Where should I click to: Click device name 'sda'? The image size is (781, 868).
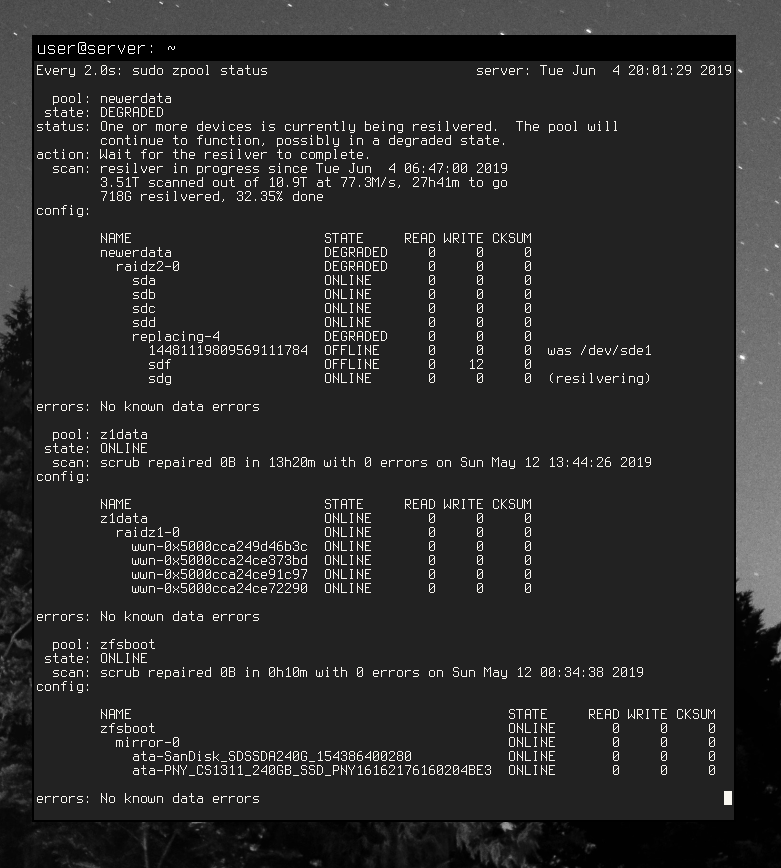(144, 281)
